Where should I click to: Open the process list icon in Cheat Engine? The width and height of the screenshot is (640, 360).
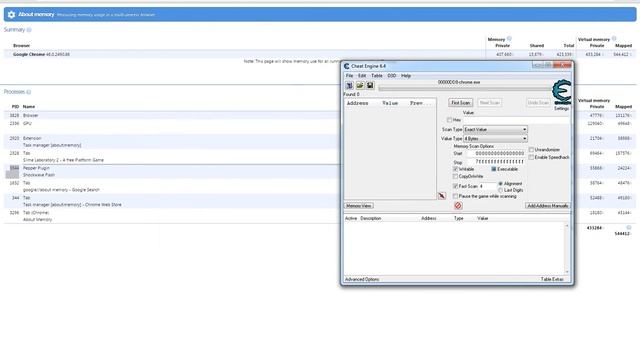tap(349, 85)
